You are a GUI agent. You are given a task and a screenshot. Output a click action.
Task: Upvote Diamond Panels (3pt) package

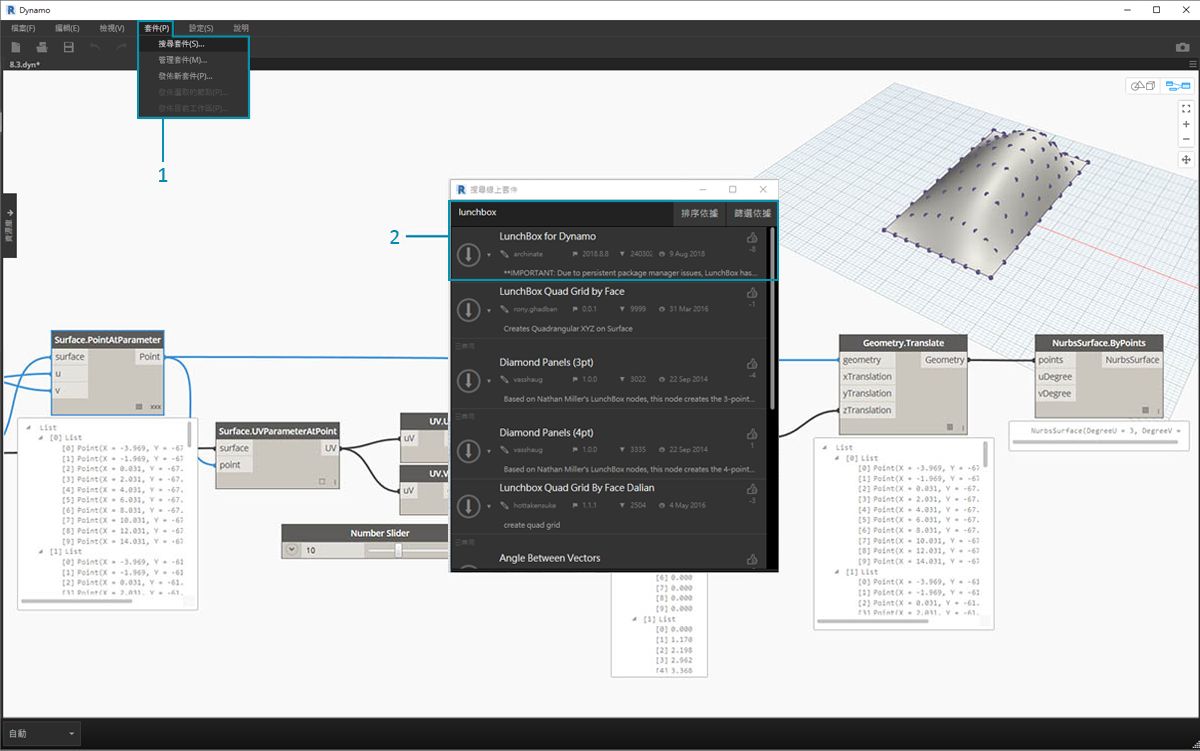752,363
